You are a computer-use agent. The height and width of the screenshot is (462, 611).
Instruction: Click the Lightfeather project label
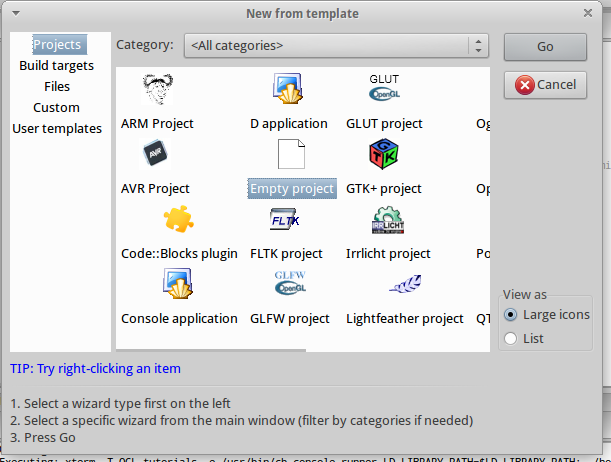coord(405,319)
